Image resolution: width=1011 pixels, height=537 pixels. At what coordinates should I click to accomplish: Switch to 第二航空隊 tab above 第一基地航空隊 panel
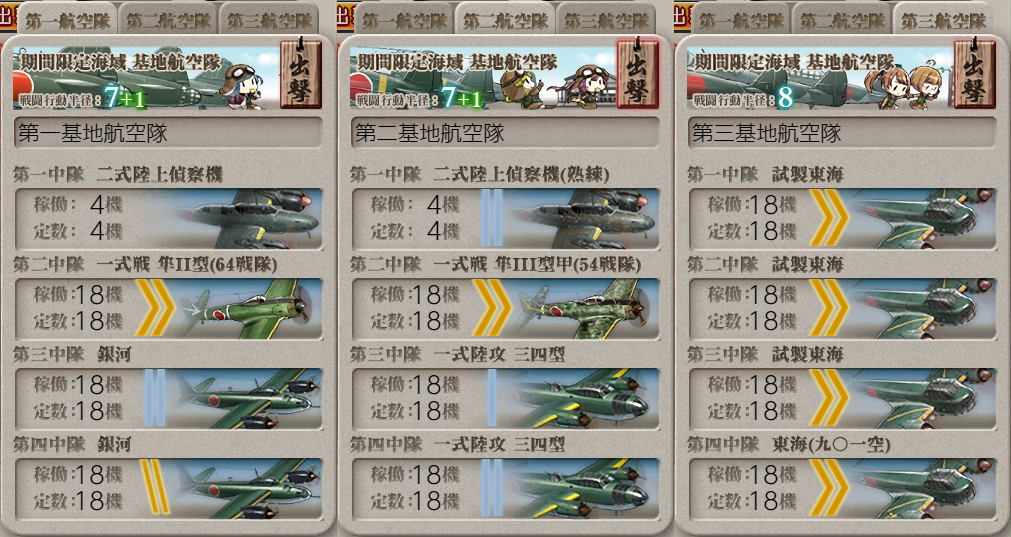[x=168, y=20]
